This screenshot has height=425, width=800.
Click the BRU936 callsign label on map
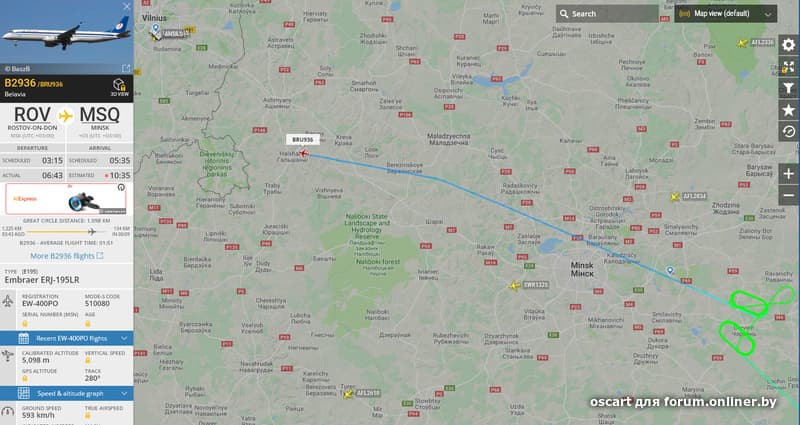coord(303,140)
